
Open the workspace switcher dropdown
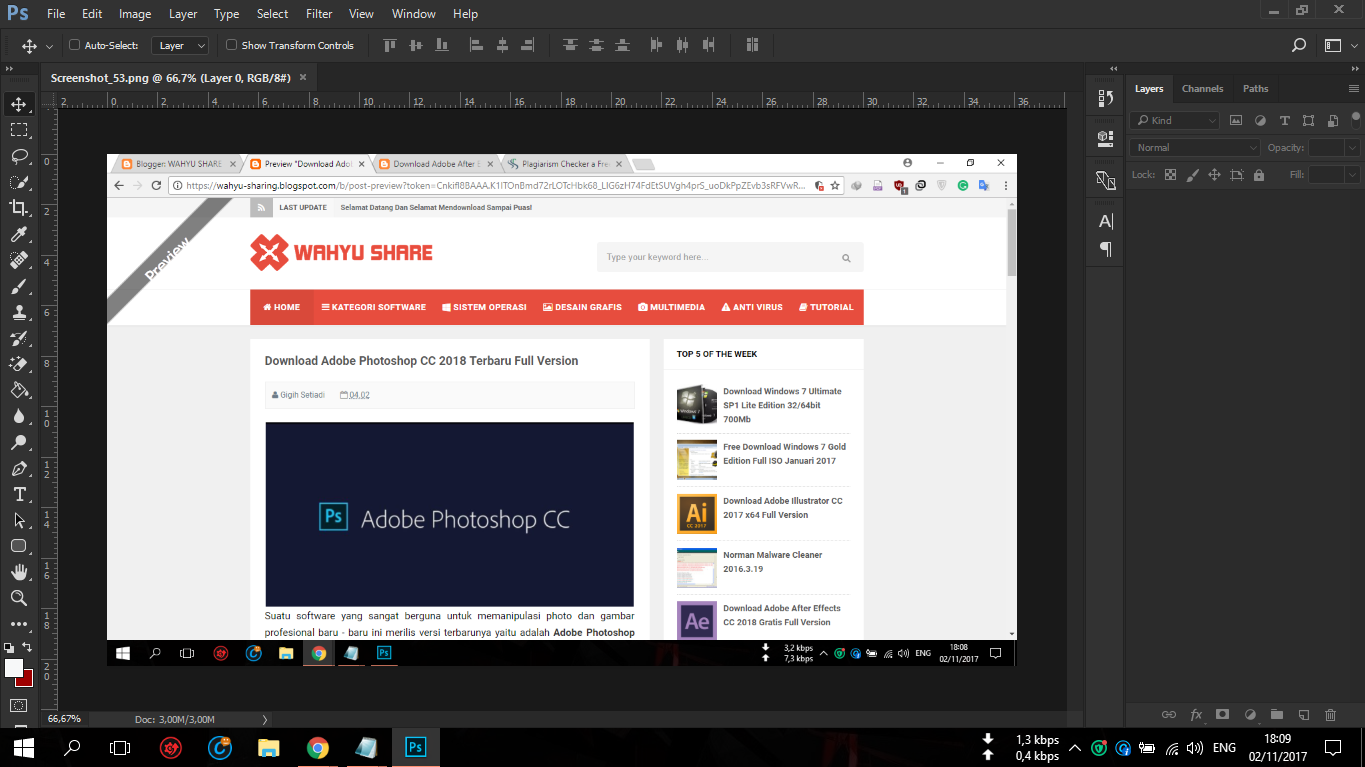(x=1339, y=45)
